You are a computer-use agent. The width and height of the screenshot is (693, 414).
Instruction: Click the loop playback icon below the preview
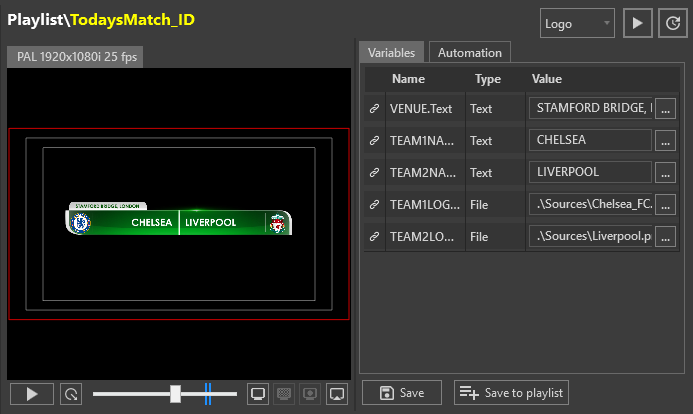click(x=69, y=394)
